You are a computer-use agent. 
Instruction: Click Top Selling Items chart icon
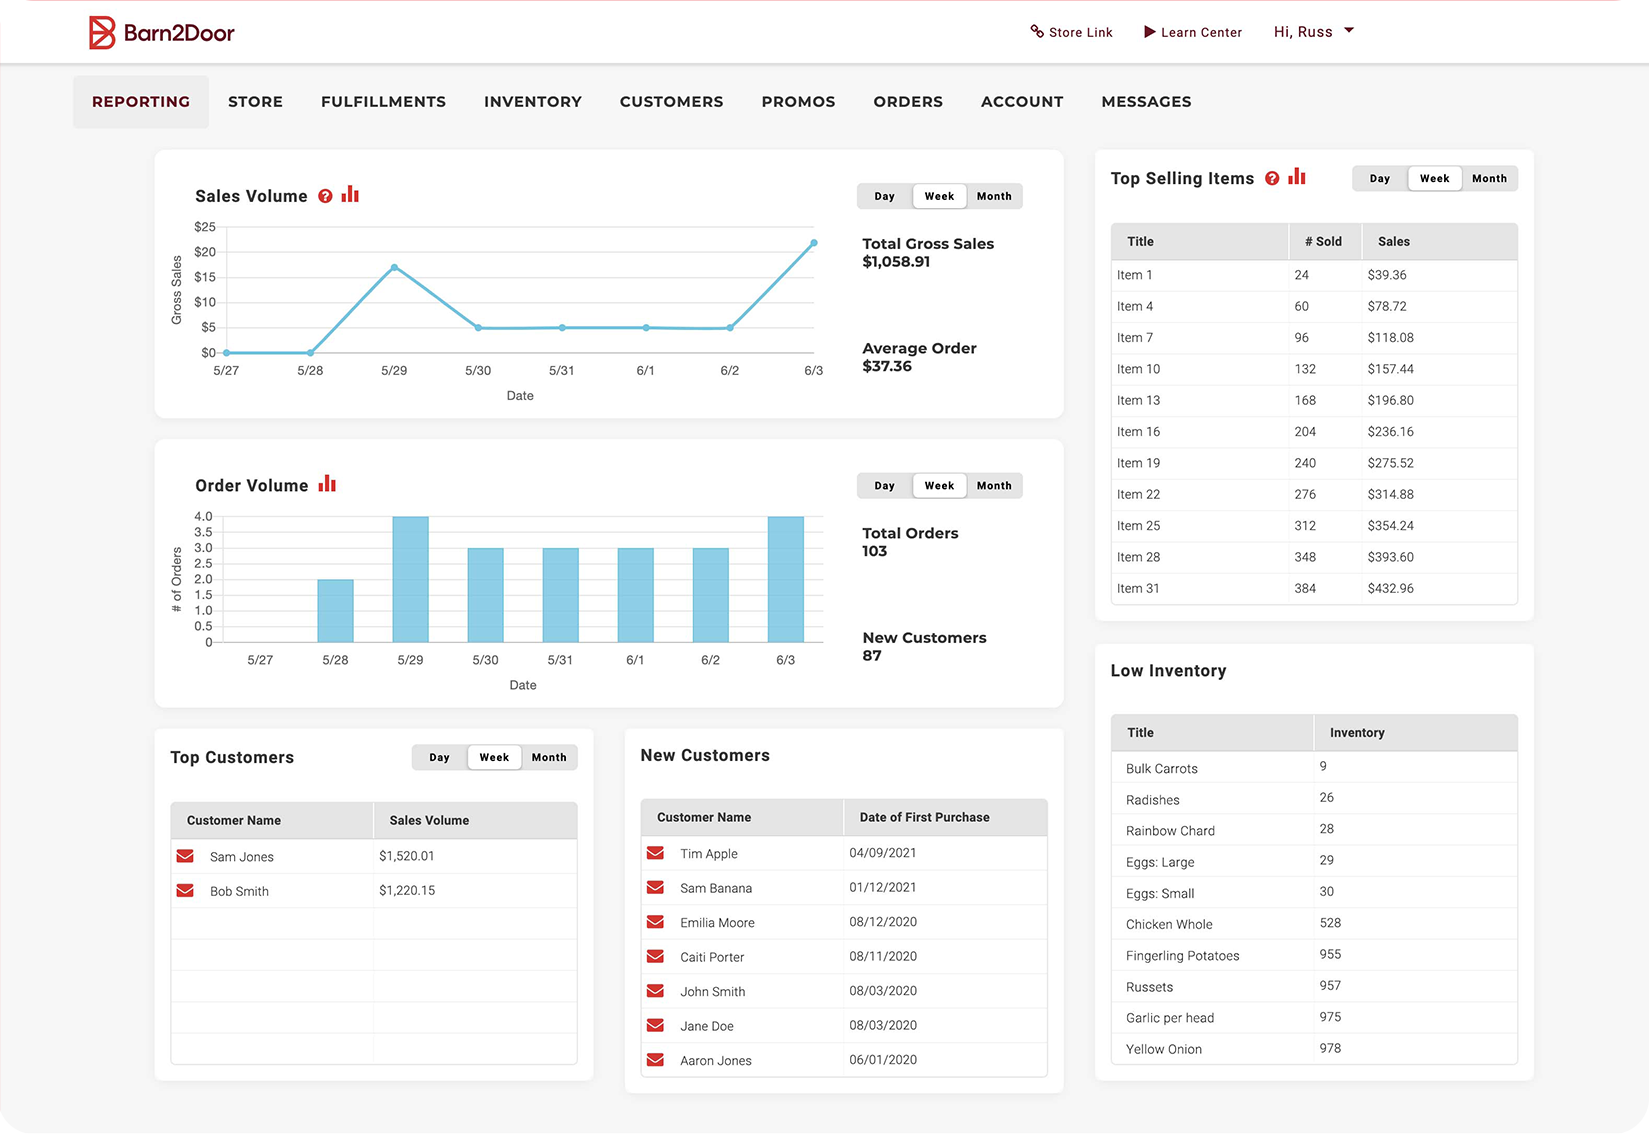pos(1297,176)
